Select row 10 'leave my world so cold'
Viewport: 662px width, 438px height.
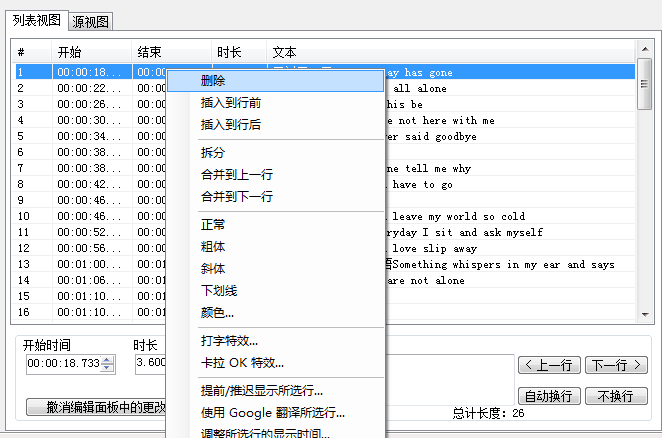(324, 216)
